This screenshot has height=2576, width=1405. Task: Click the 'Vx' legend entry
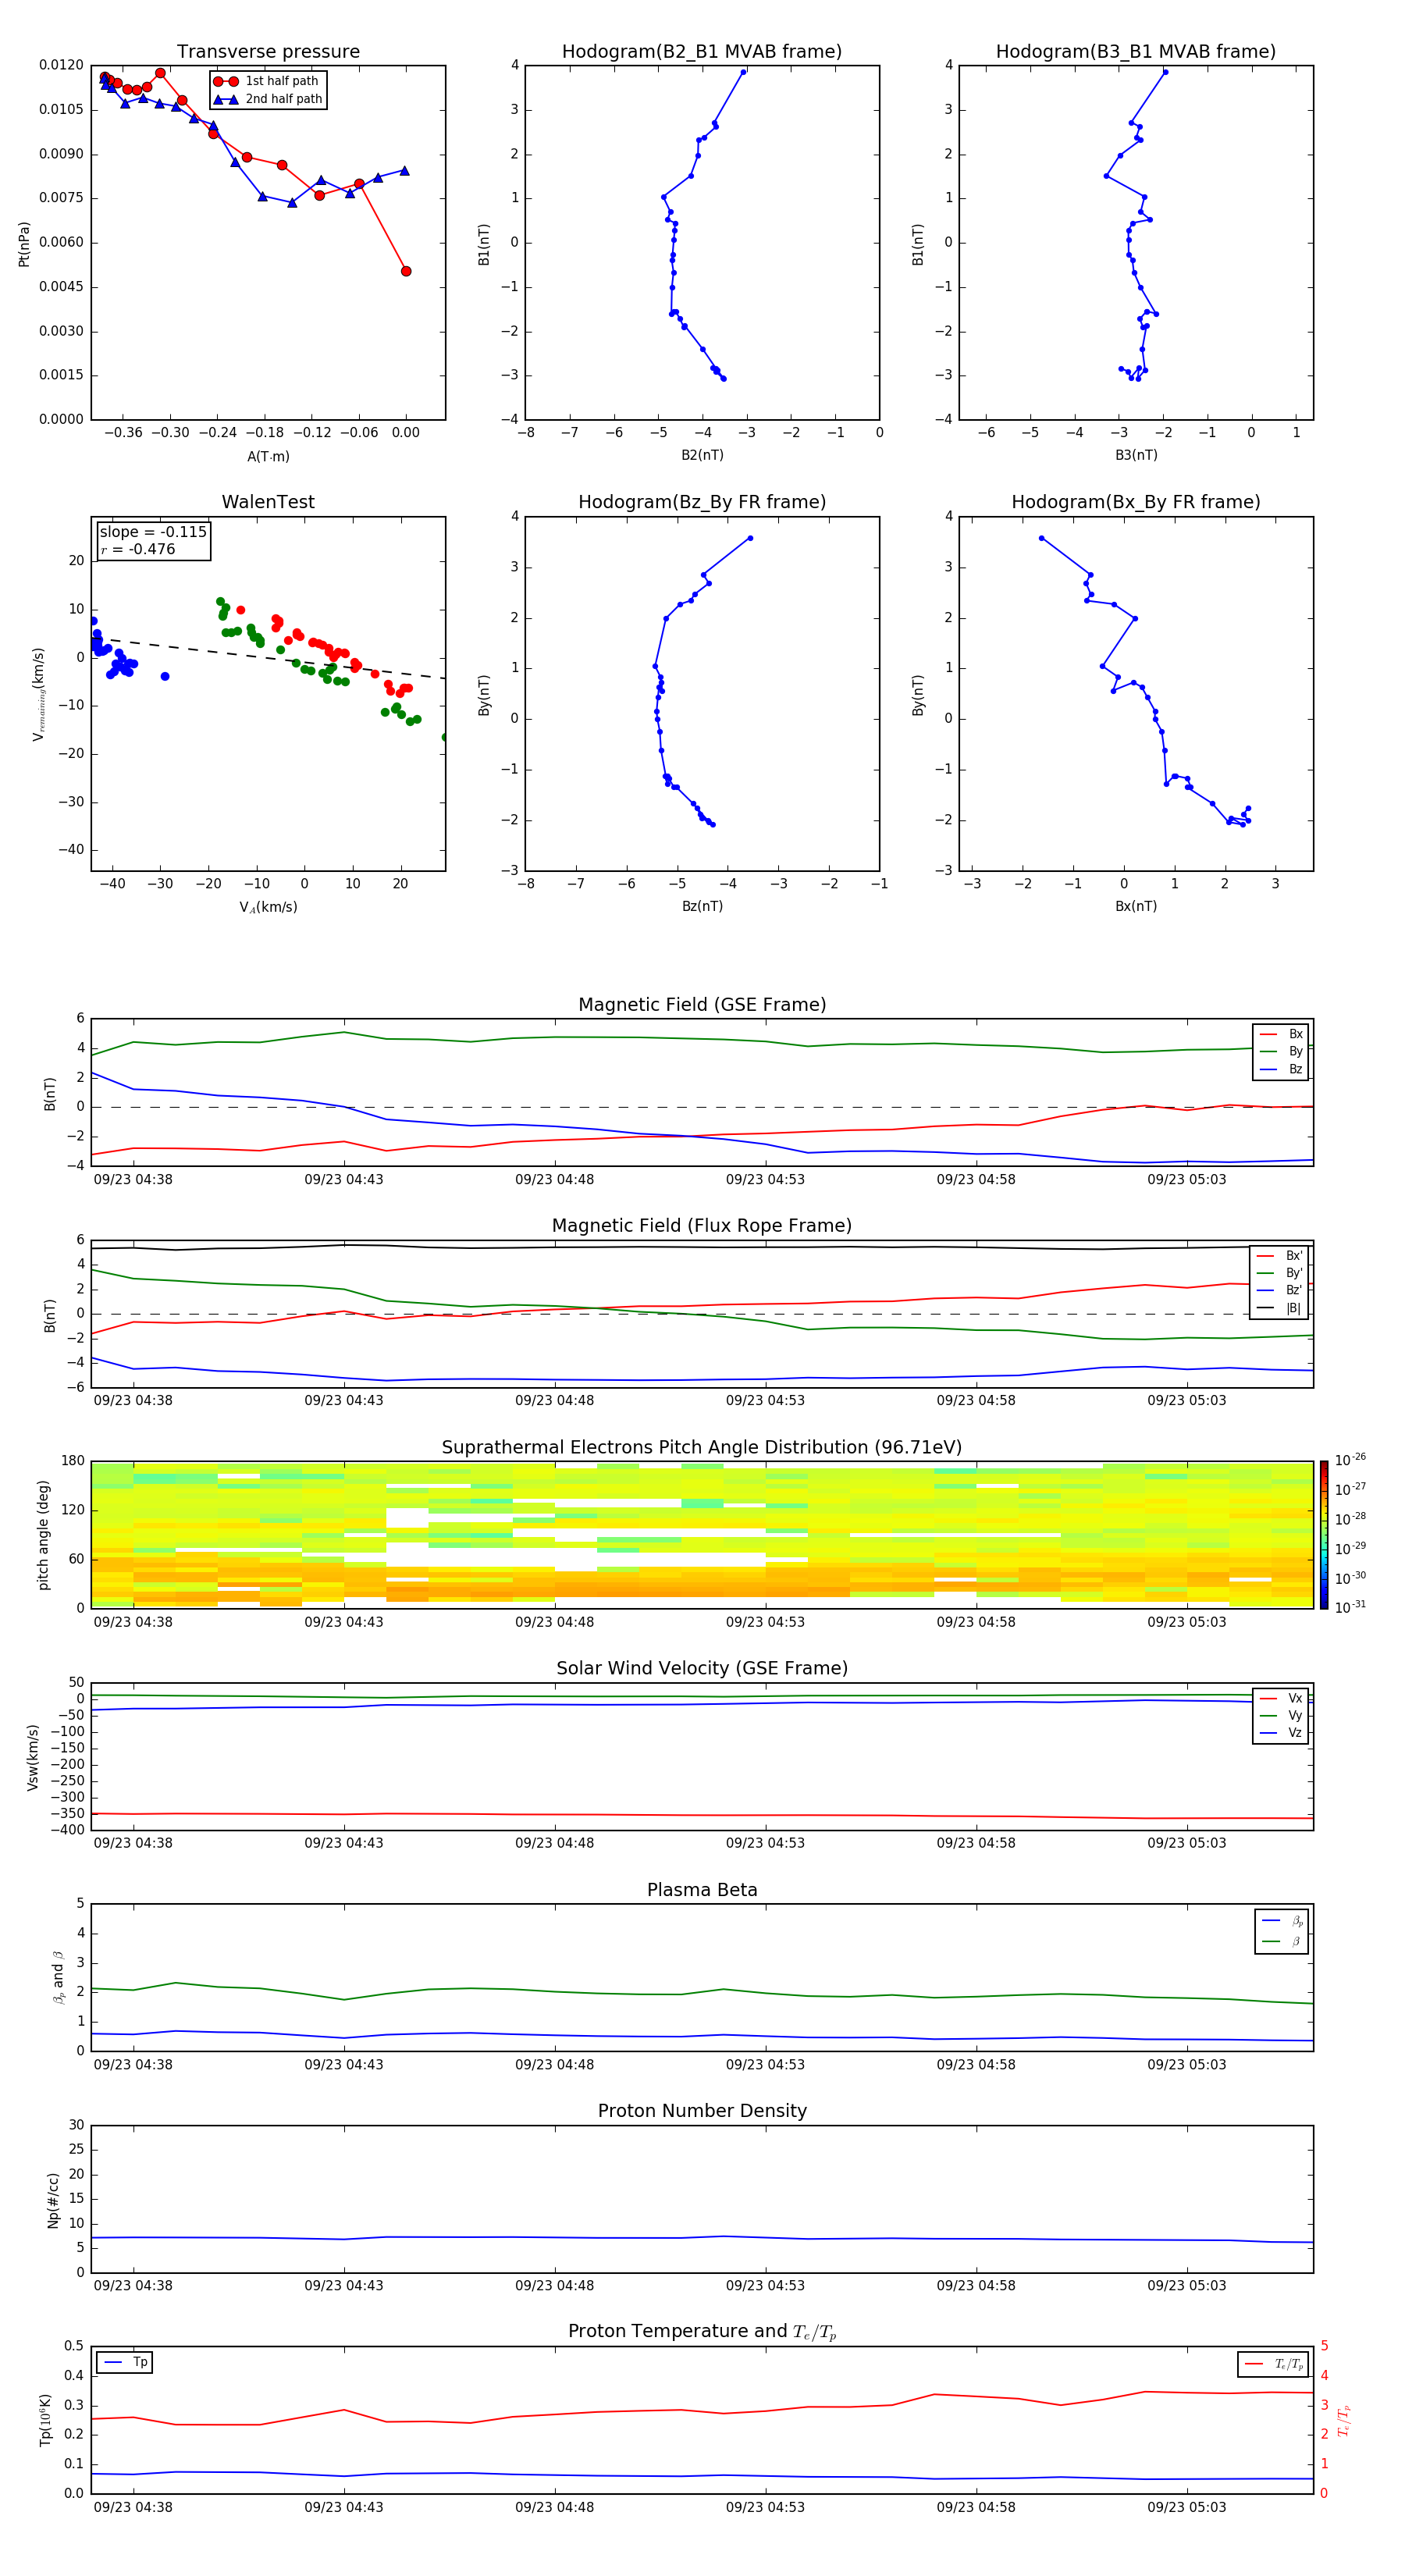point(1281,1698)
